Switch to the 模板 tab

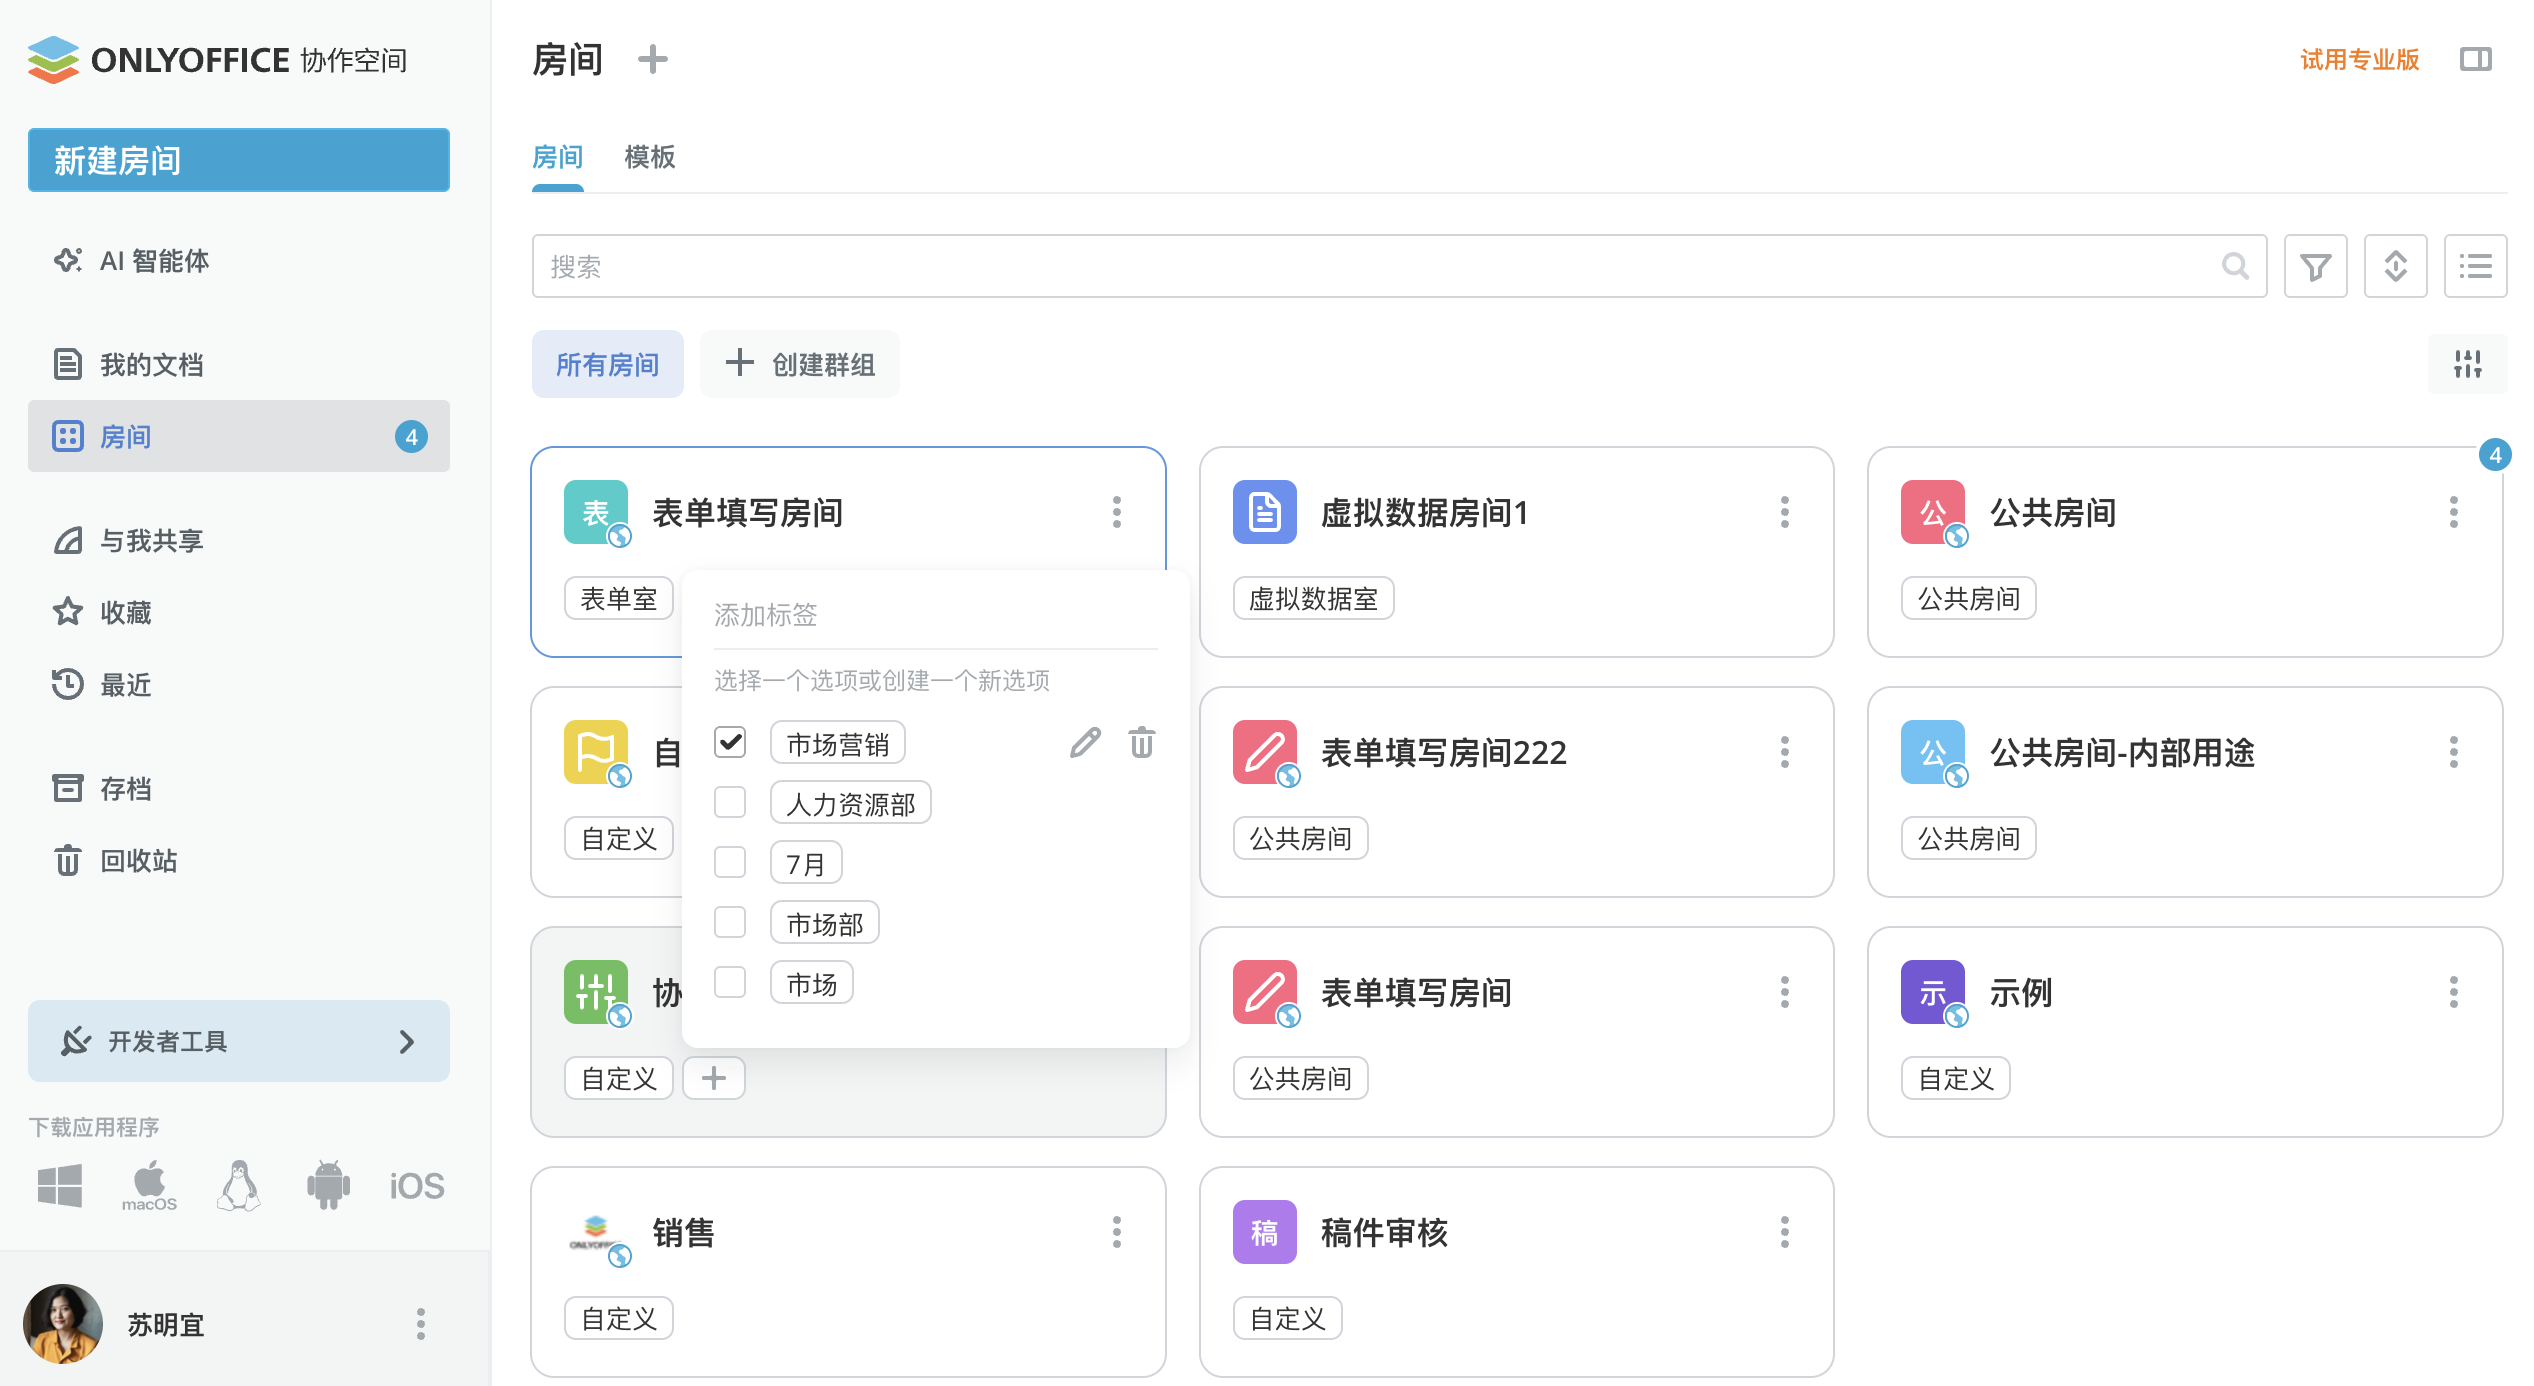[x=650, y=157]
